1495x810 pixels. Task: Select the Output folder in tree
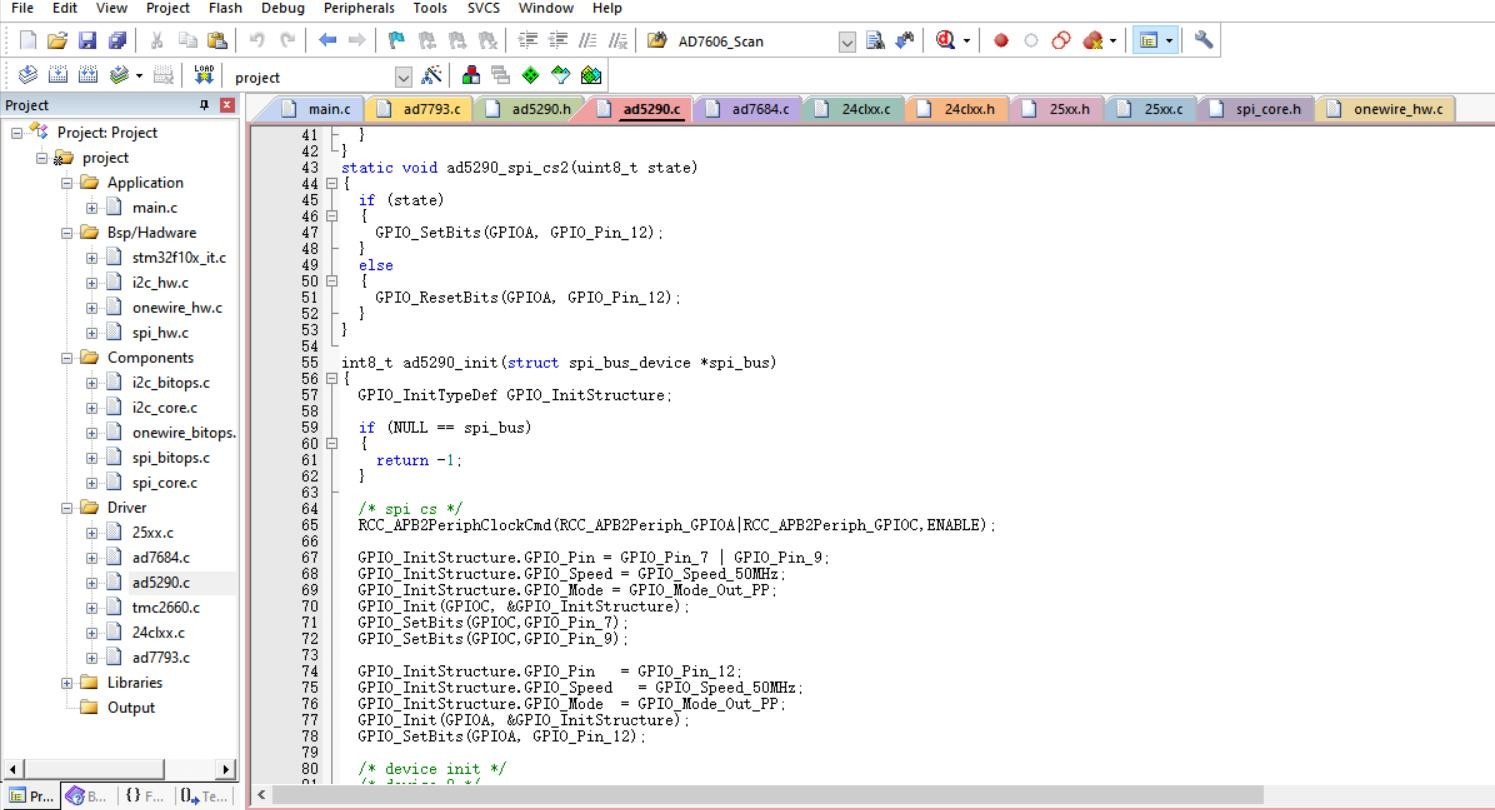click(131, 708)
